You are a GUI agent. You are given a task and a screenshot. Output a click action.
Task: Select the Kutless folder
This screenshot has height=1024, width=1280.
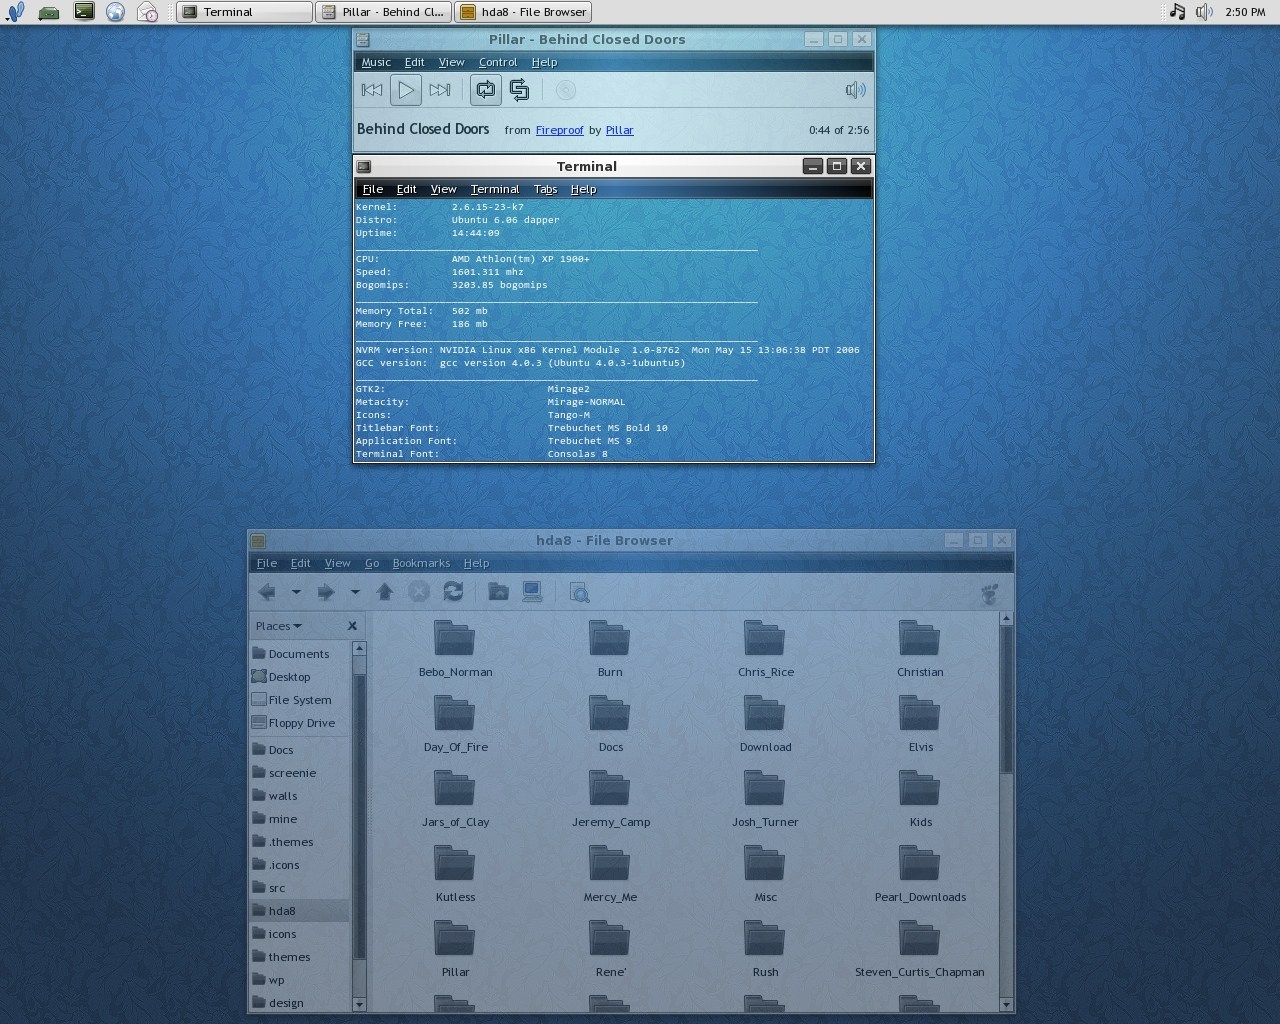click(455, 874)
